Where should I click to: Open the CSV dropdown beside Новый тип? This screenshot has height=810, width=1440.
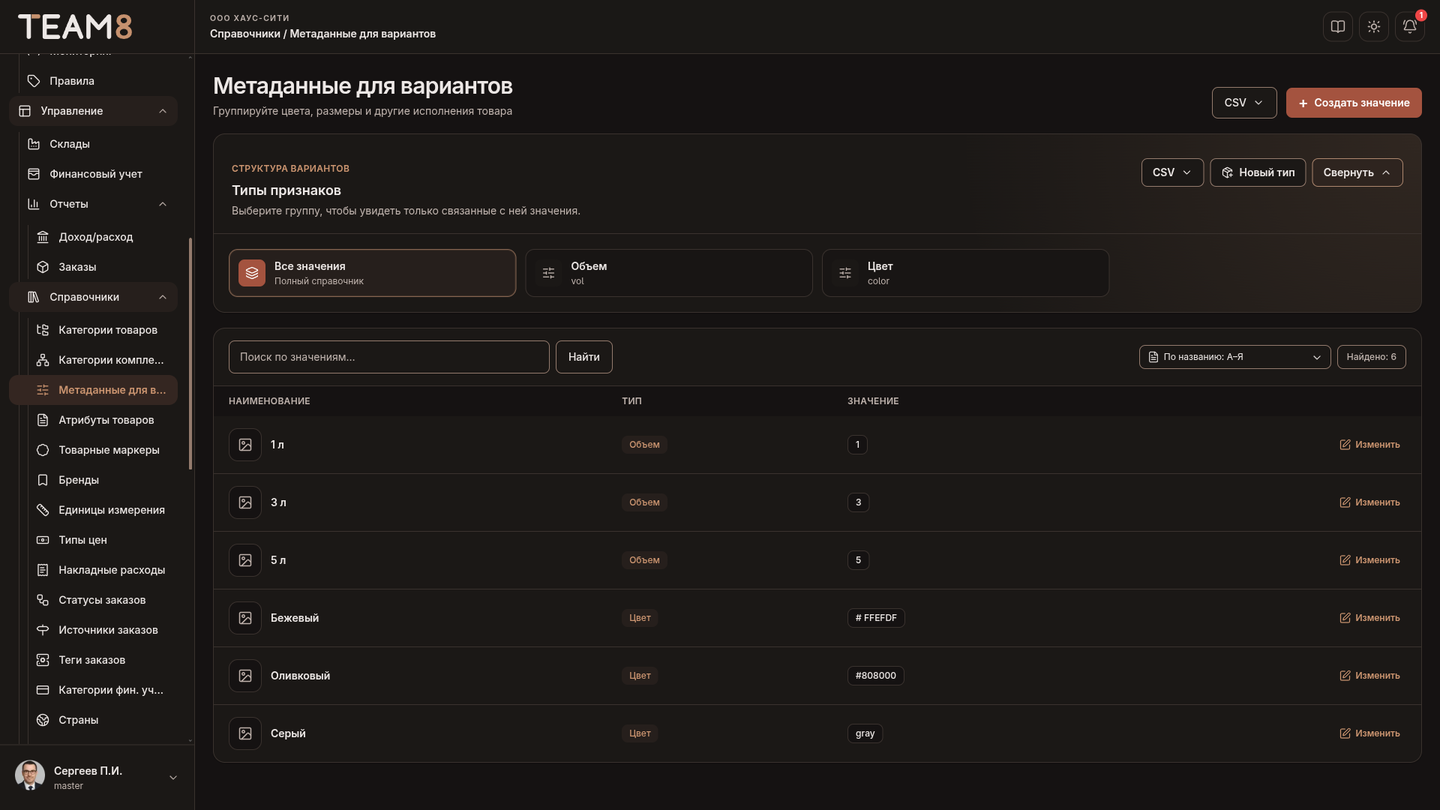pos(1172,172)
